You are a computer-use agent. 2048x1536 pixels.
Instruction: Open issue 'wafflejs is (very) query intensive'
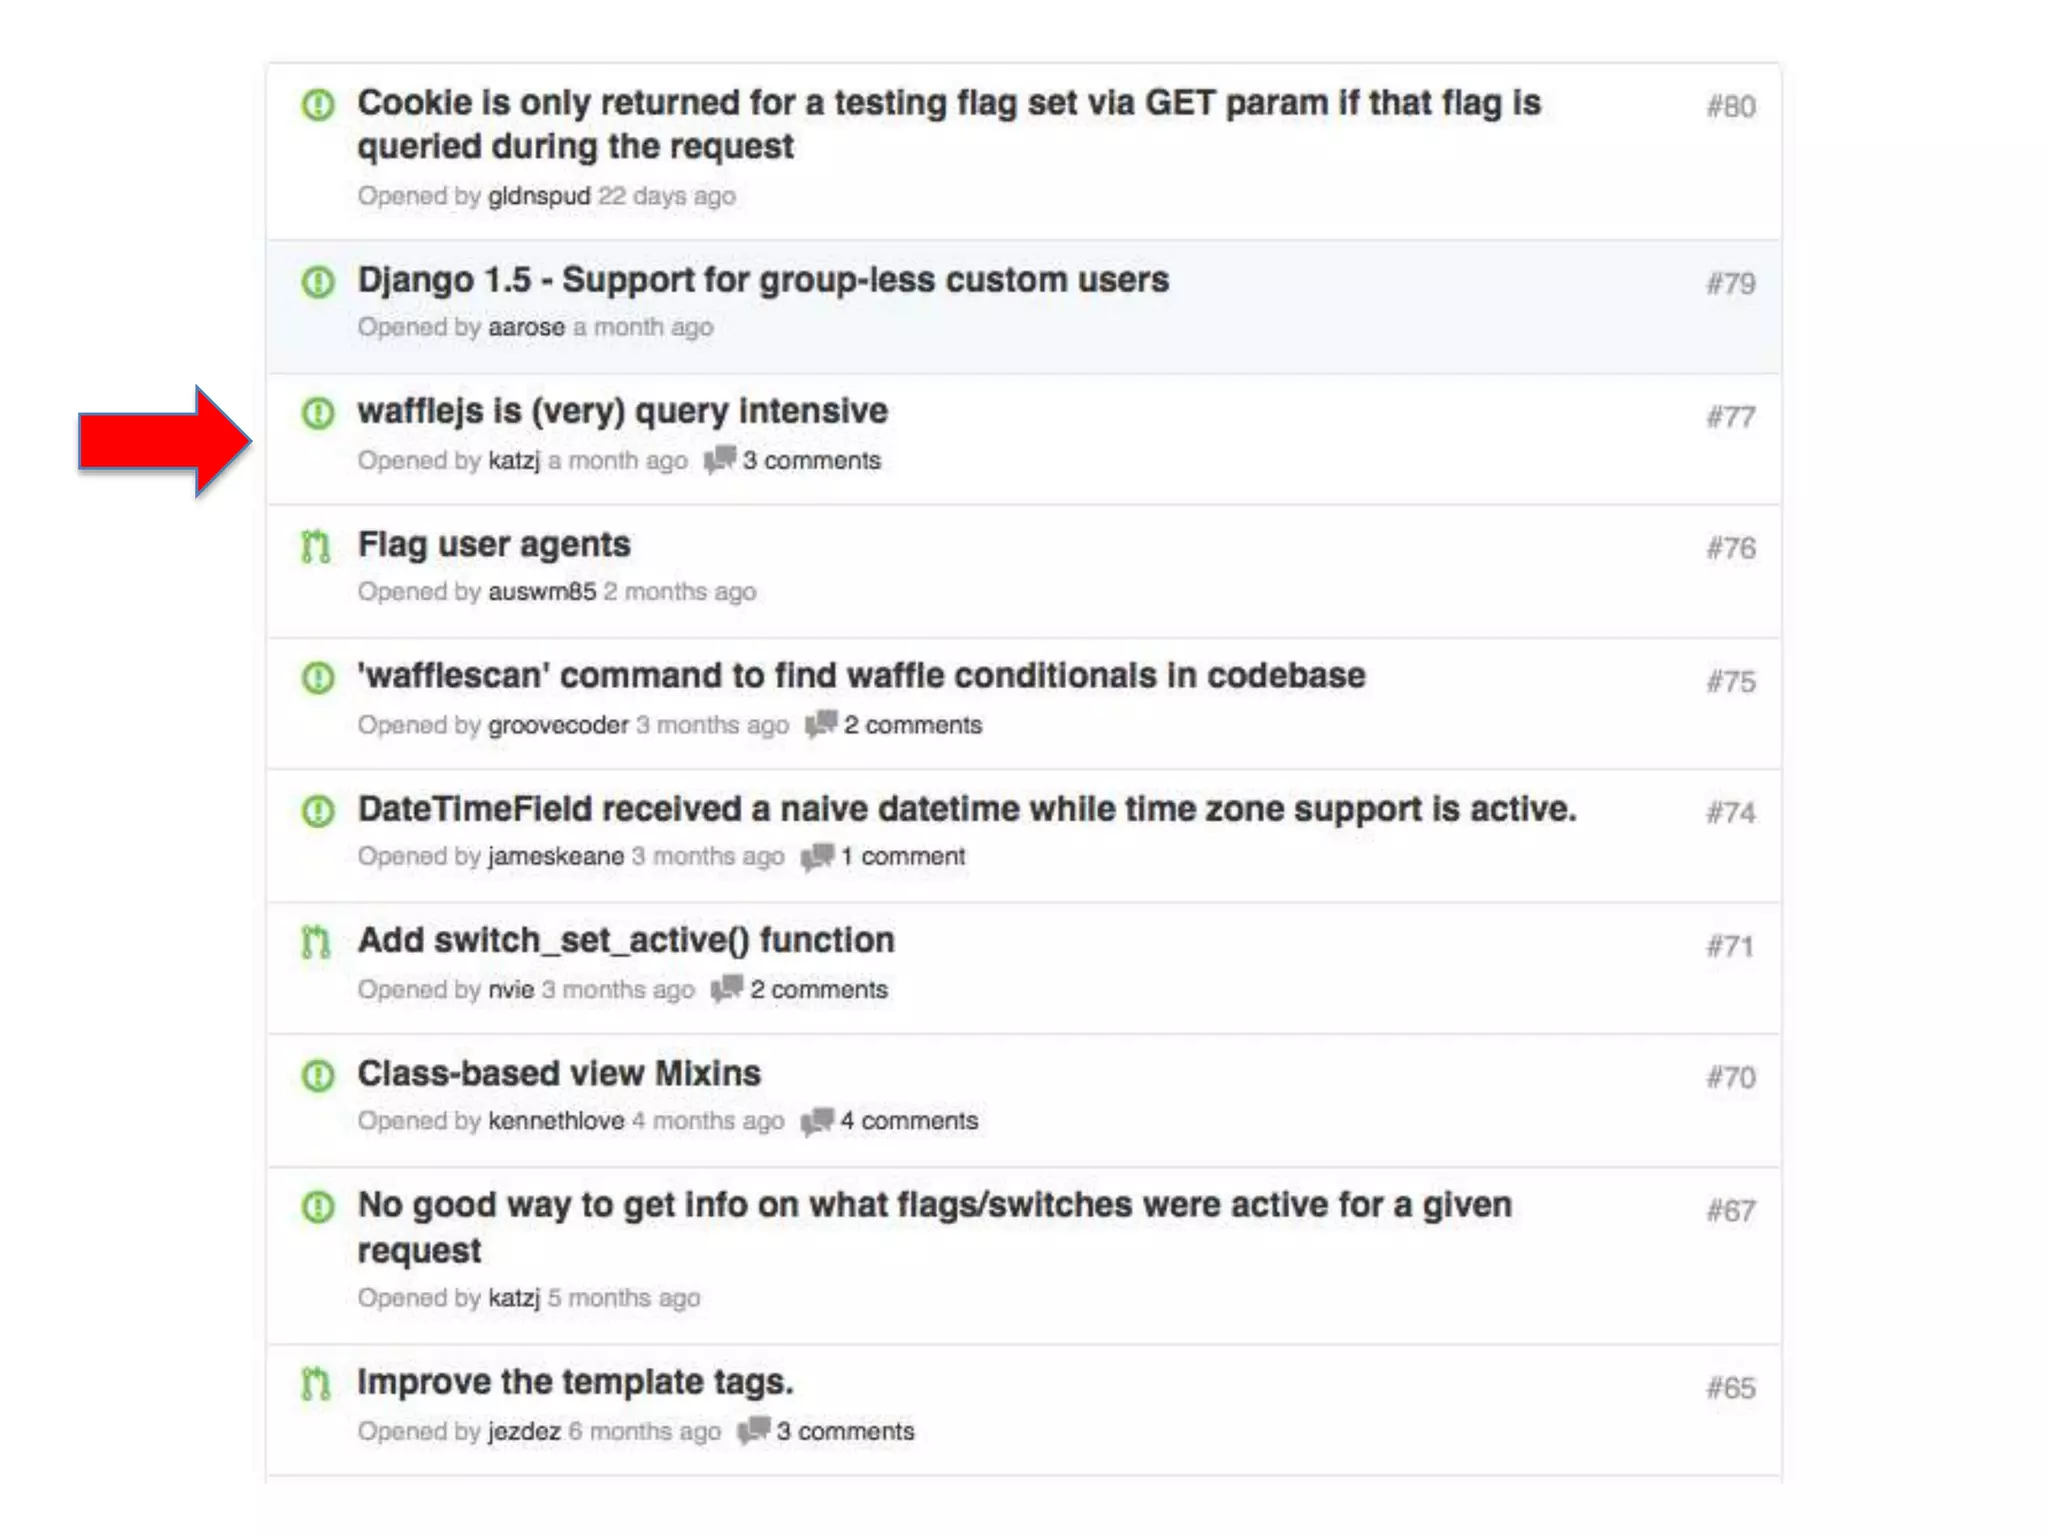pyautogui.click(x=622, y=411)
